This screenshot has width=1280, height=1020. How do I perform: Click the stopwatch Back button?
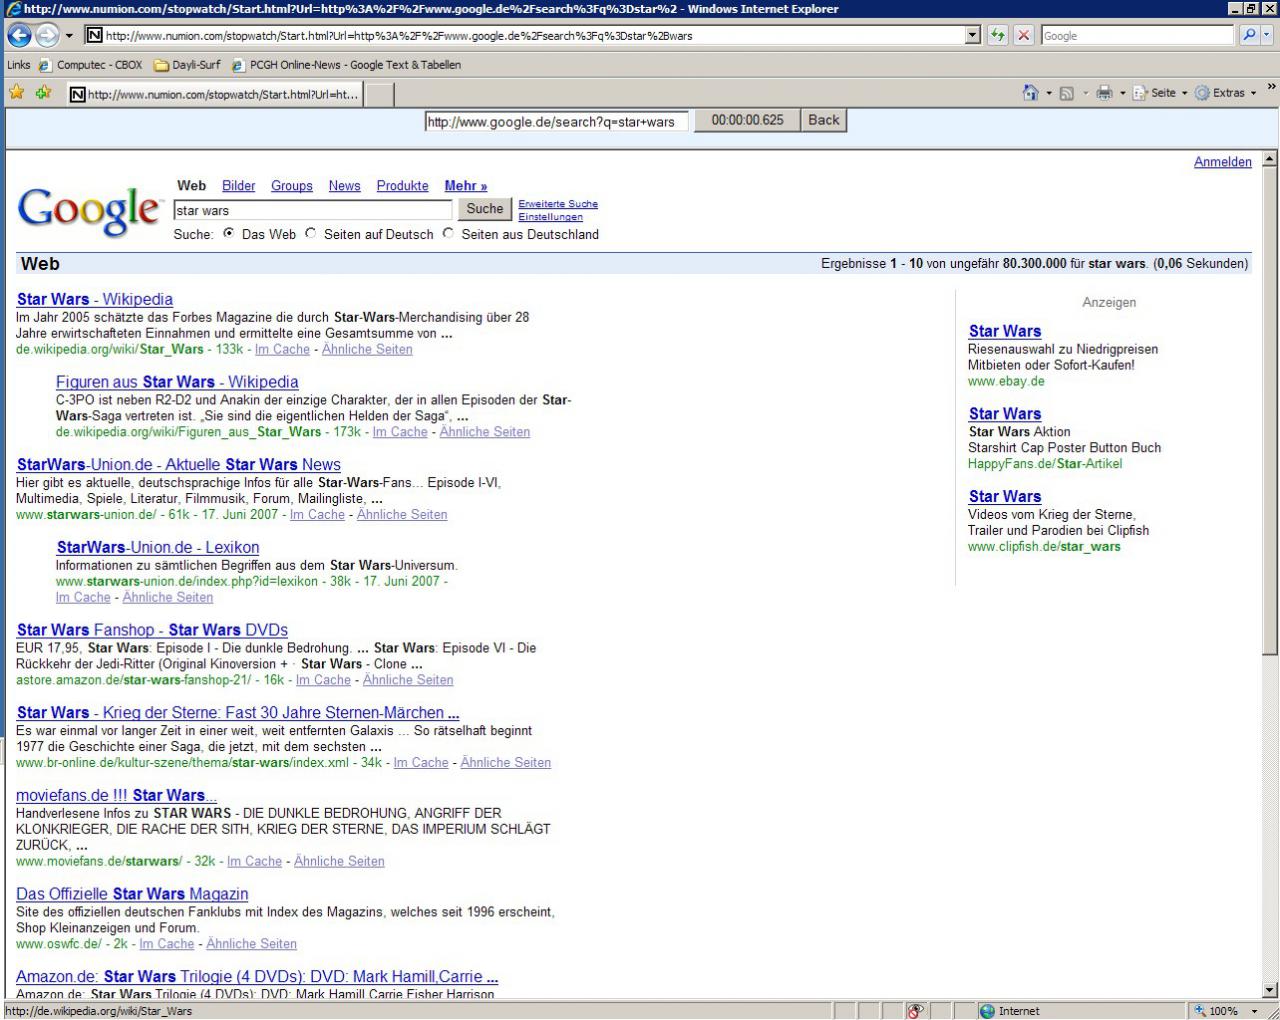824,120
